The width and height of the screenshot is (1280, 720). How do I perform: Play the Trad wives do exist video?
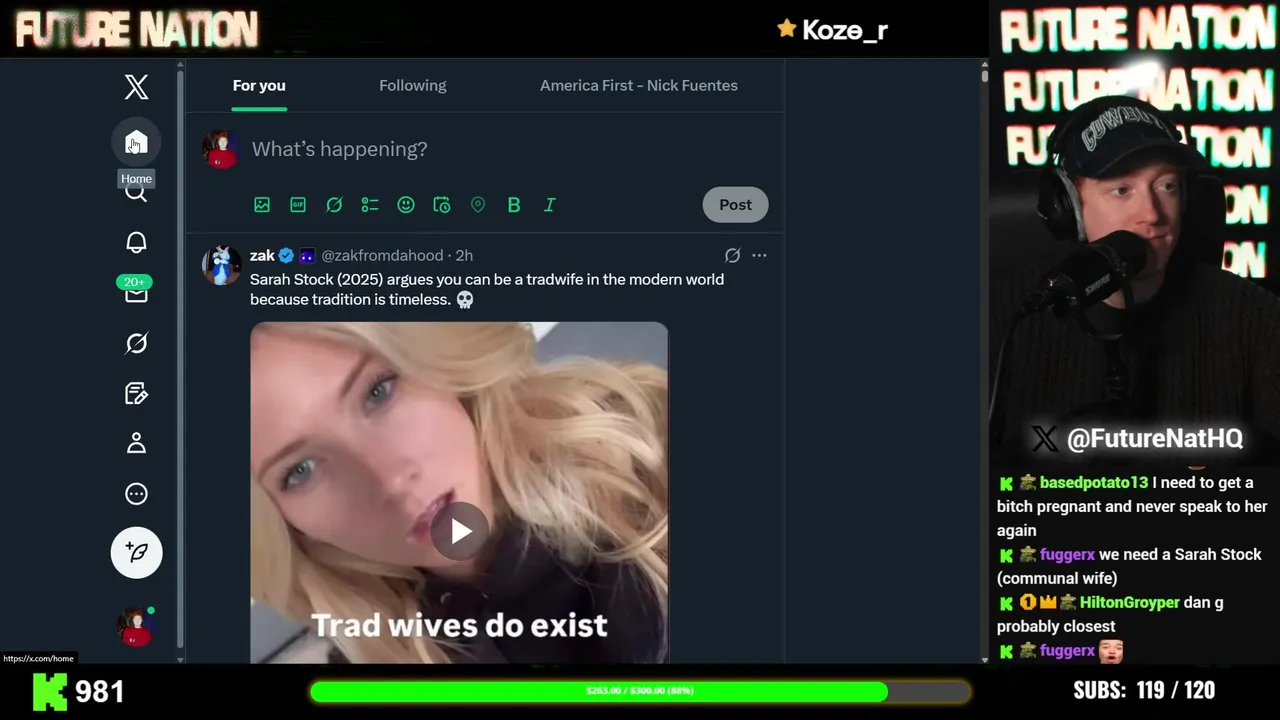(x=460, y=531)
